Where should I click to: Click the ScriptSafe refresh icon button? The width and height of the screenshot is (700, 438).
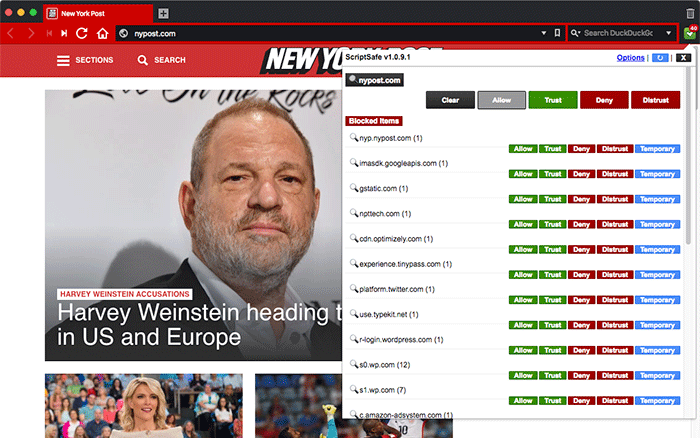pyautogui.click(x=659, y=58)
